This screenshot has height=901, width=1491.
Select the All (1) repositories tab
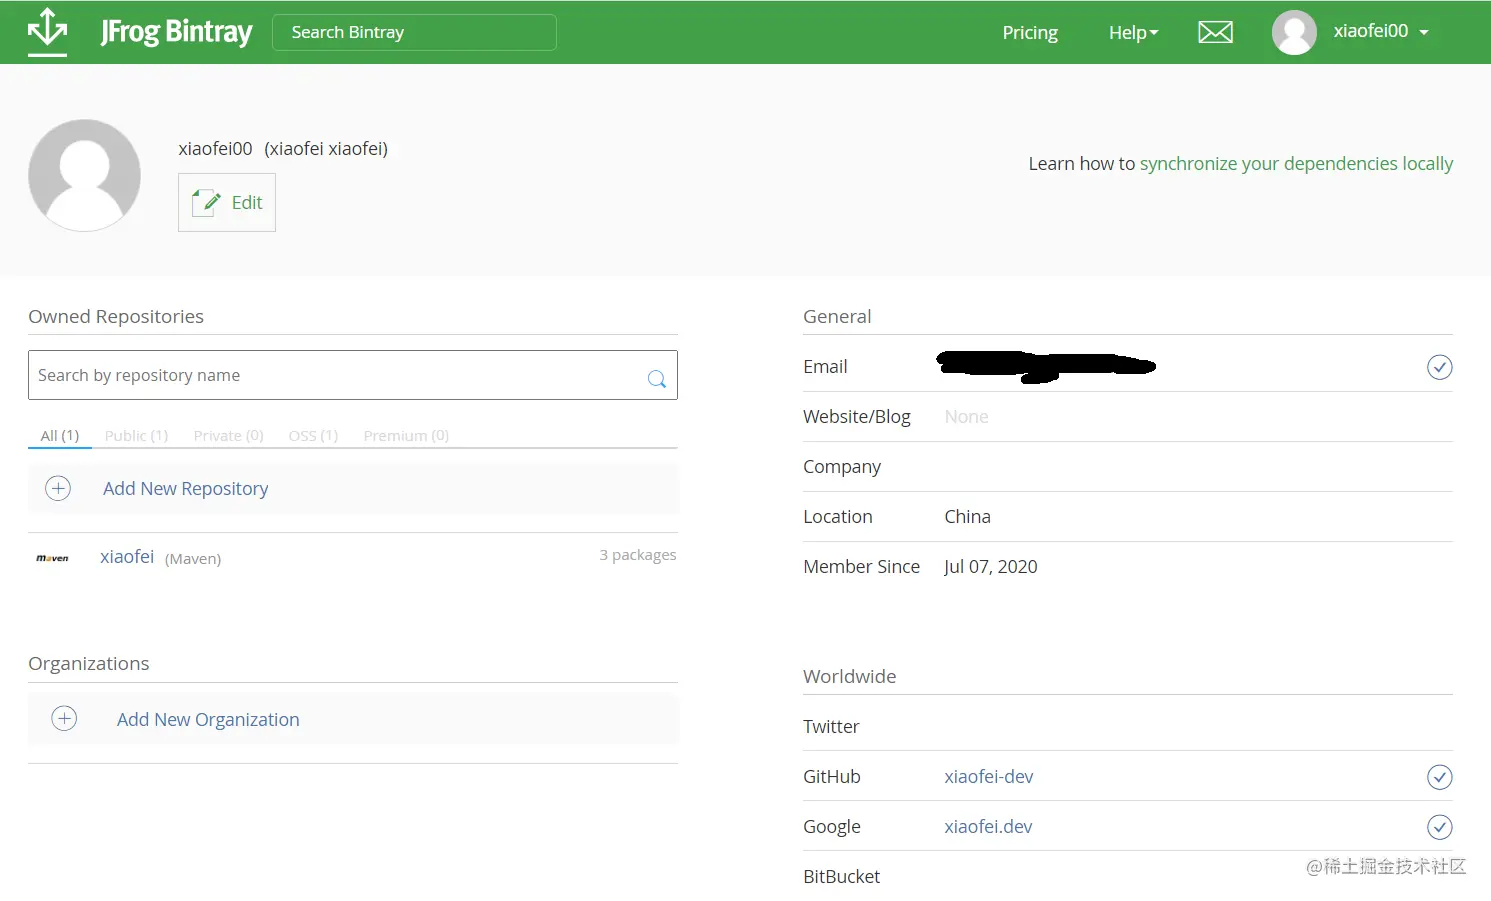coord(60,435)
